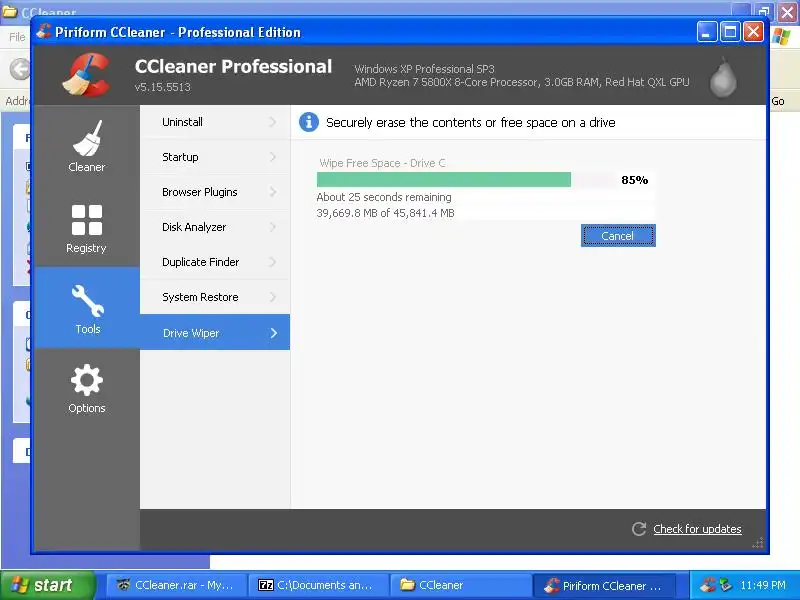Click the CCleaner logo in header
This screenshot has height=600, width=800.
tap(86, 75)
